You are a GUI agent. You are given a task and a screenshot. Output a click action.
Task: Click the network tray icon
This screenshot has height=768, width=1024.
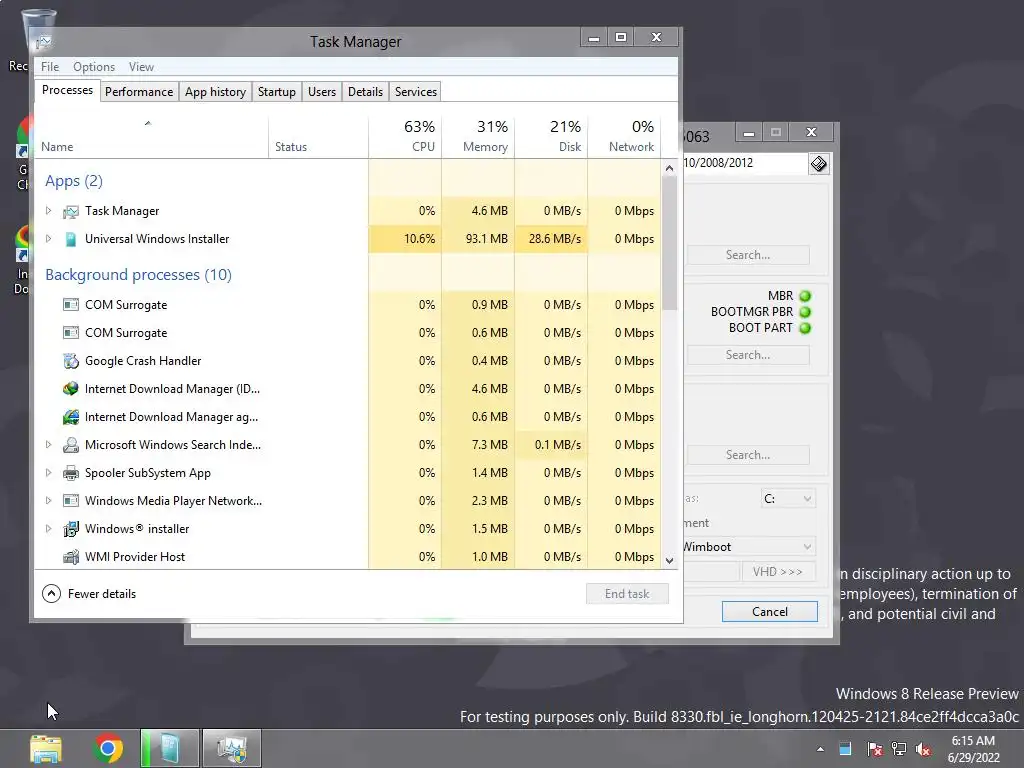pos(899,749)
